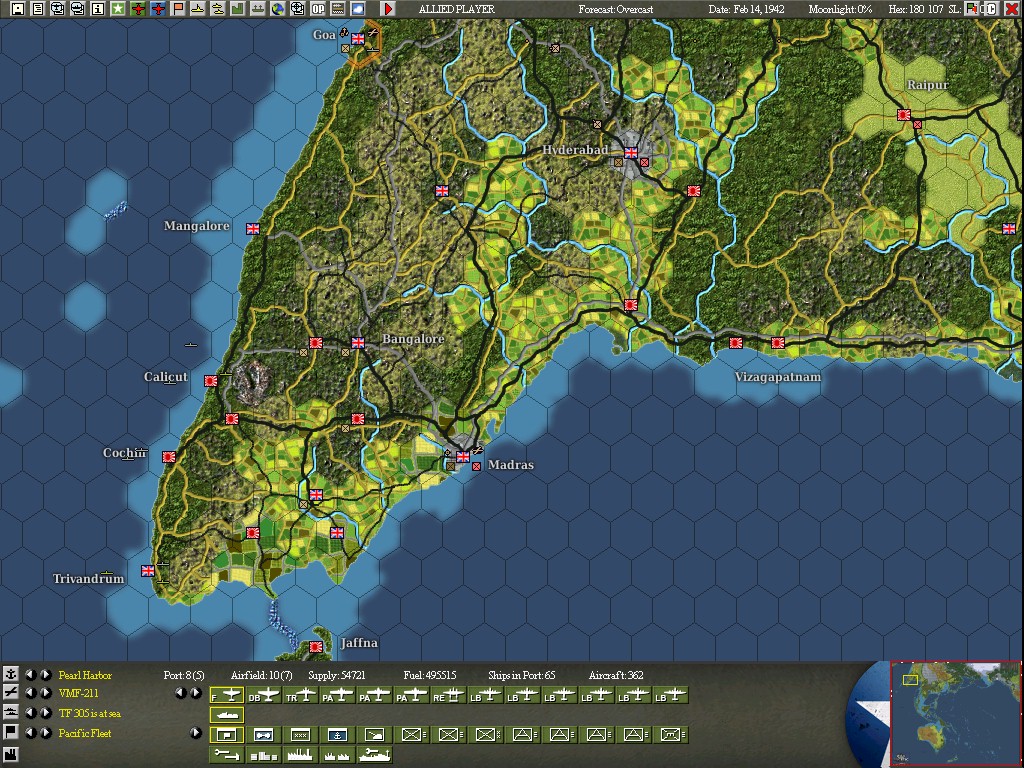Click the cloud weather toolbar icon
This screenshot has width=1024, height=768.
(358, 8)
